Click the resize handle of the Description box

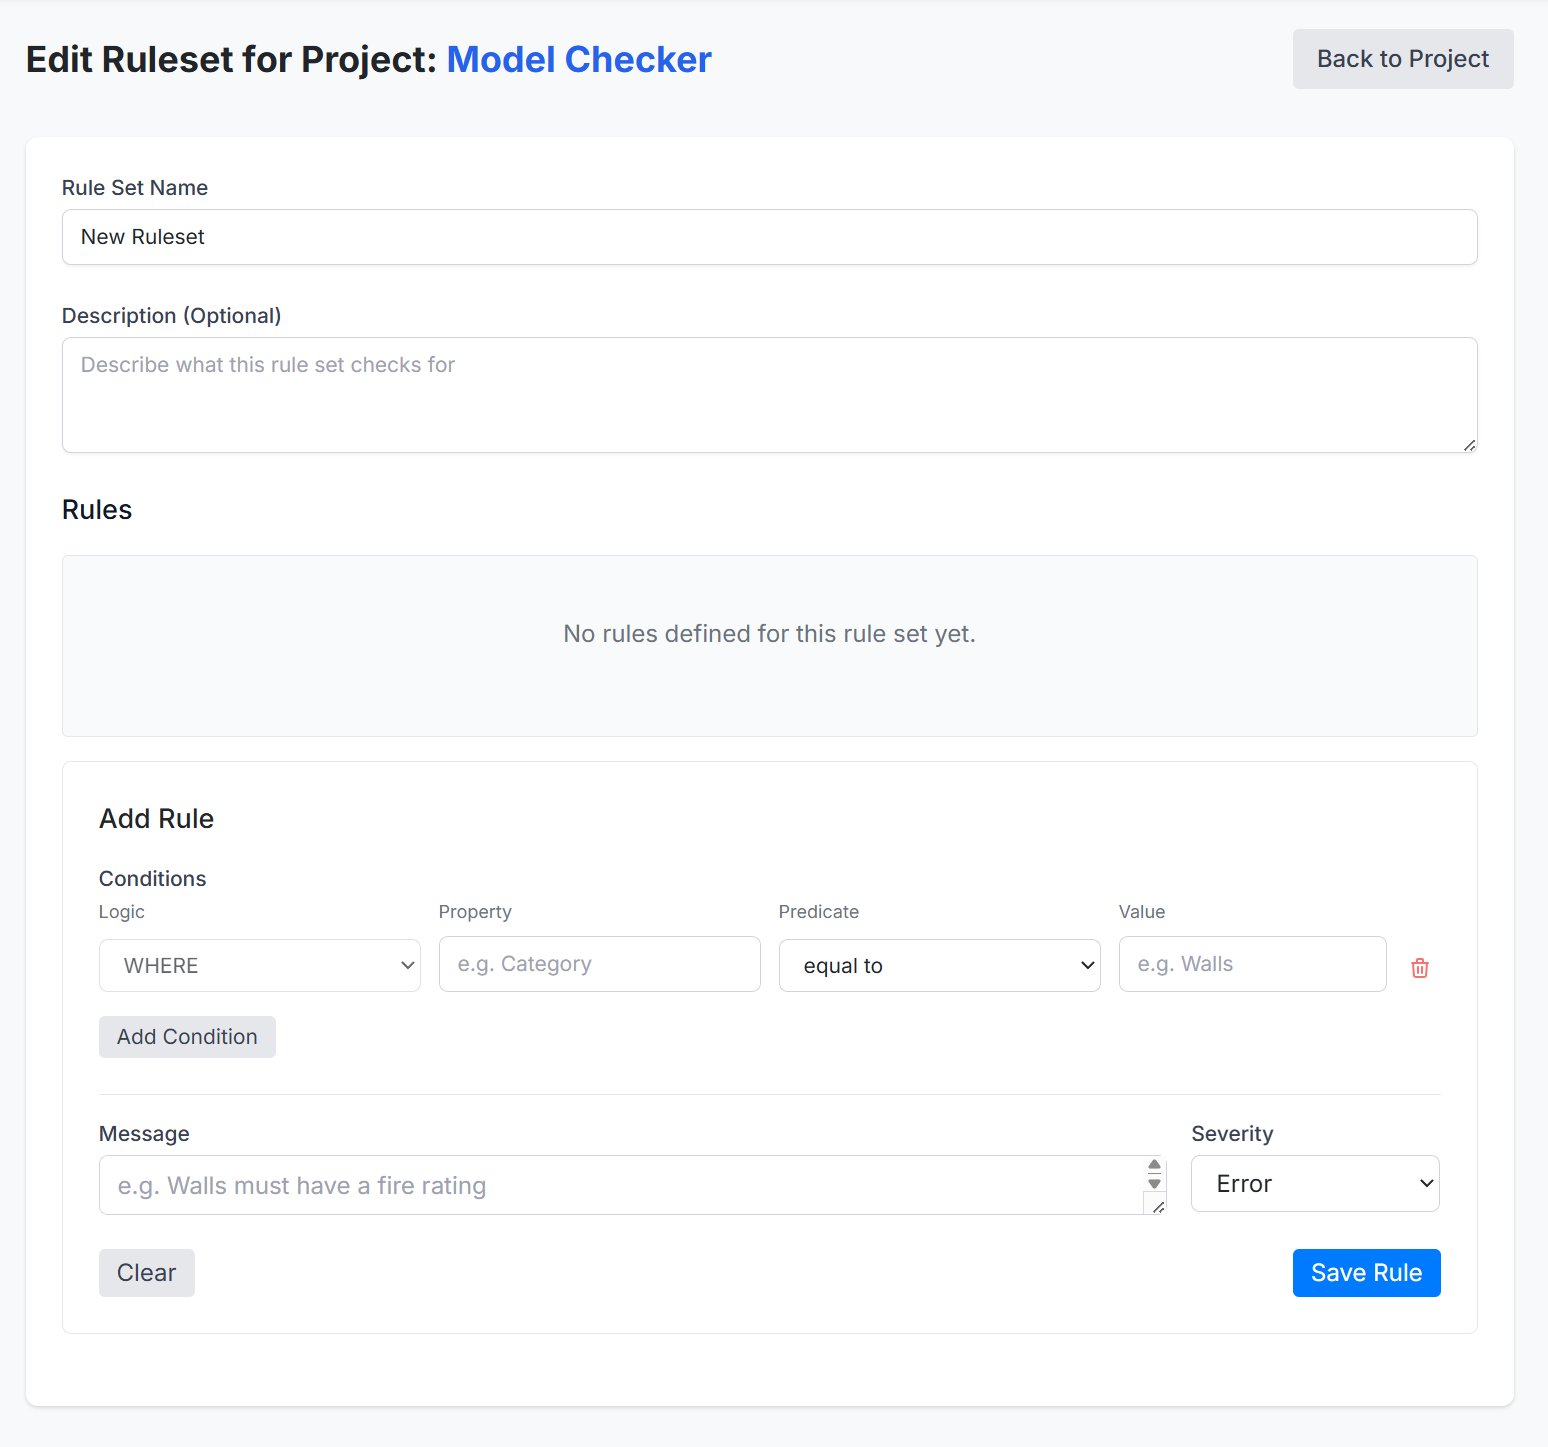[x=1469, y=445]
